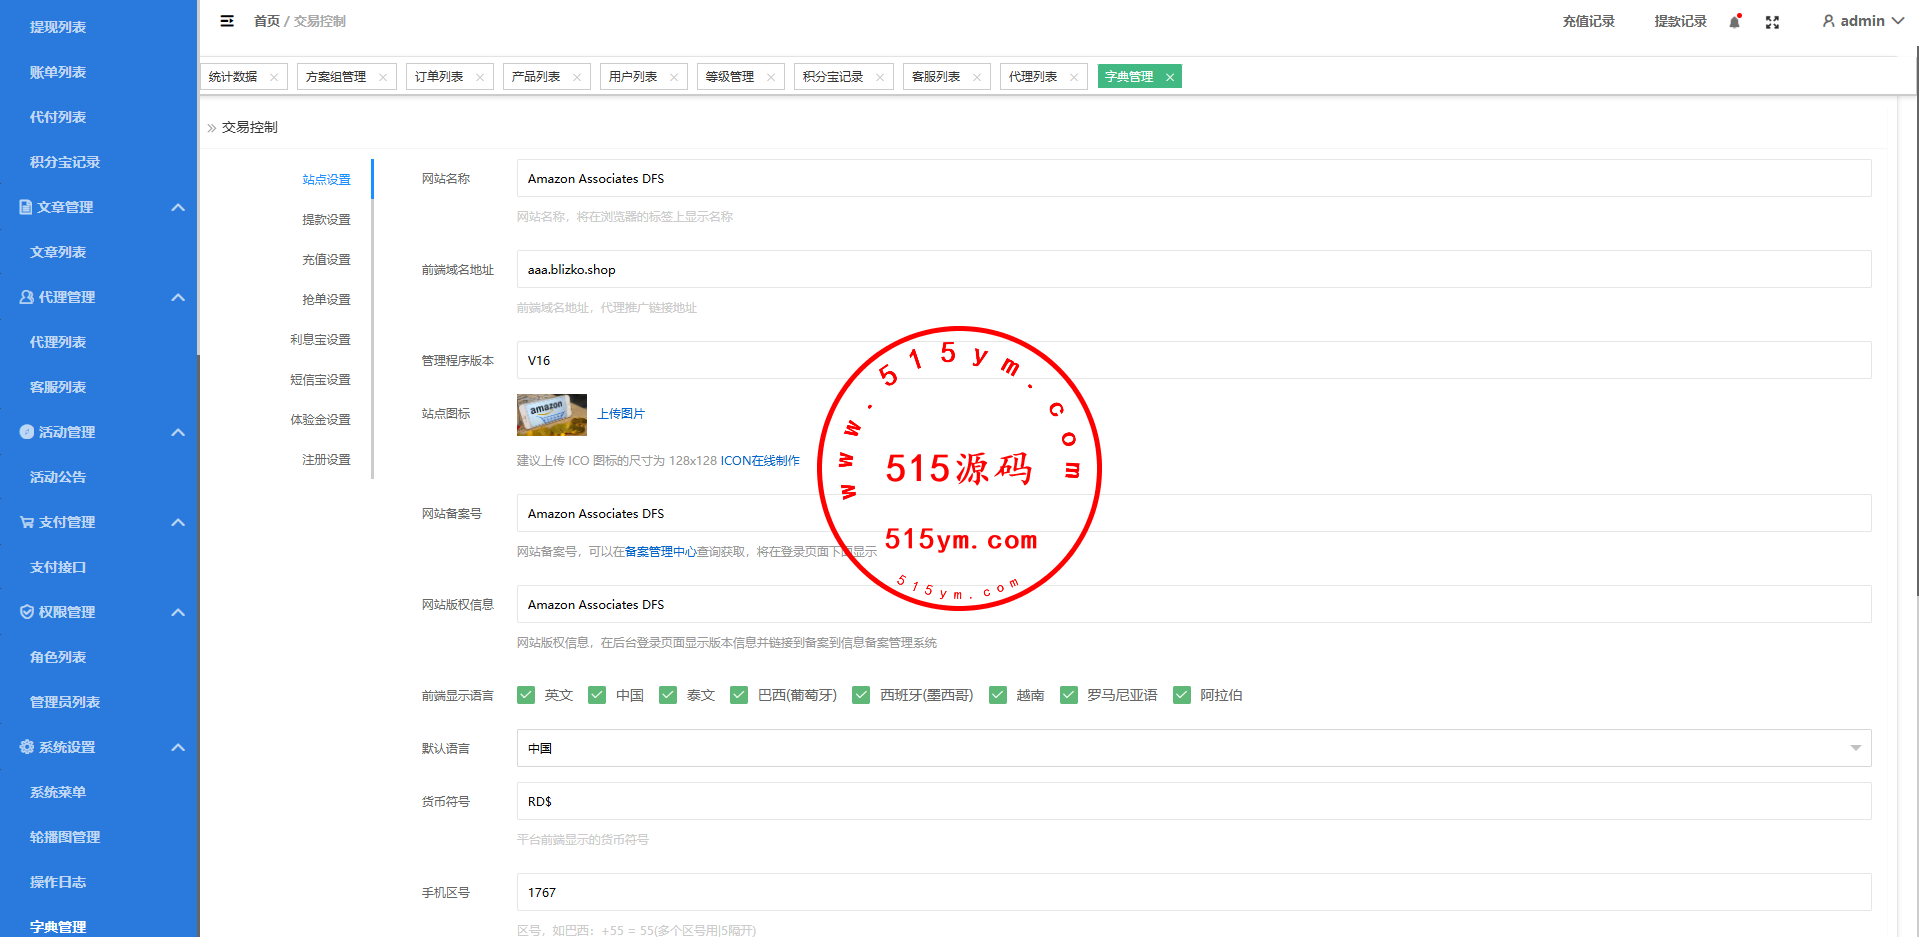The image size is (1919, 937).
Task: Open 充值记录 in the top bar
Action: point(1588,21)
